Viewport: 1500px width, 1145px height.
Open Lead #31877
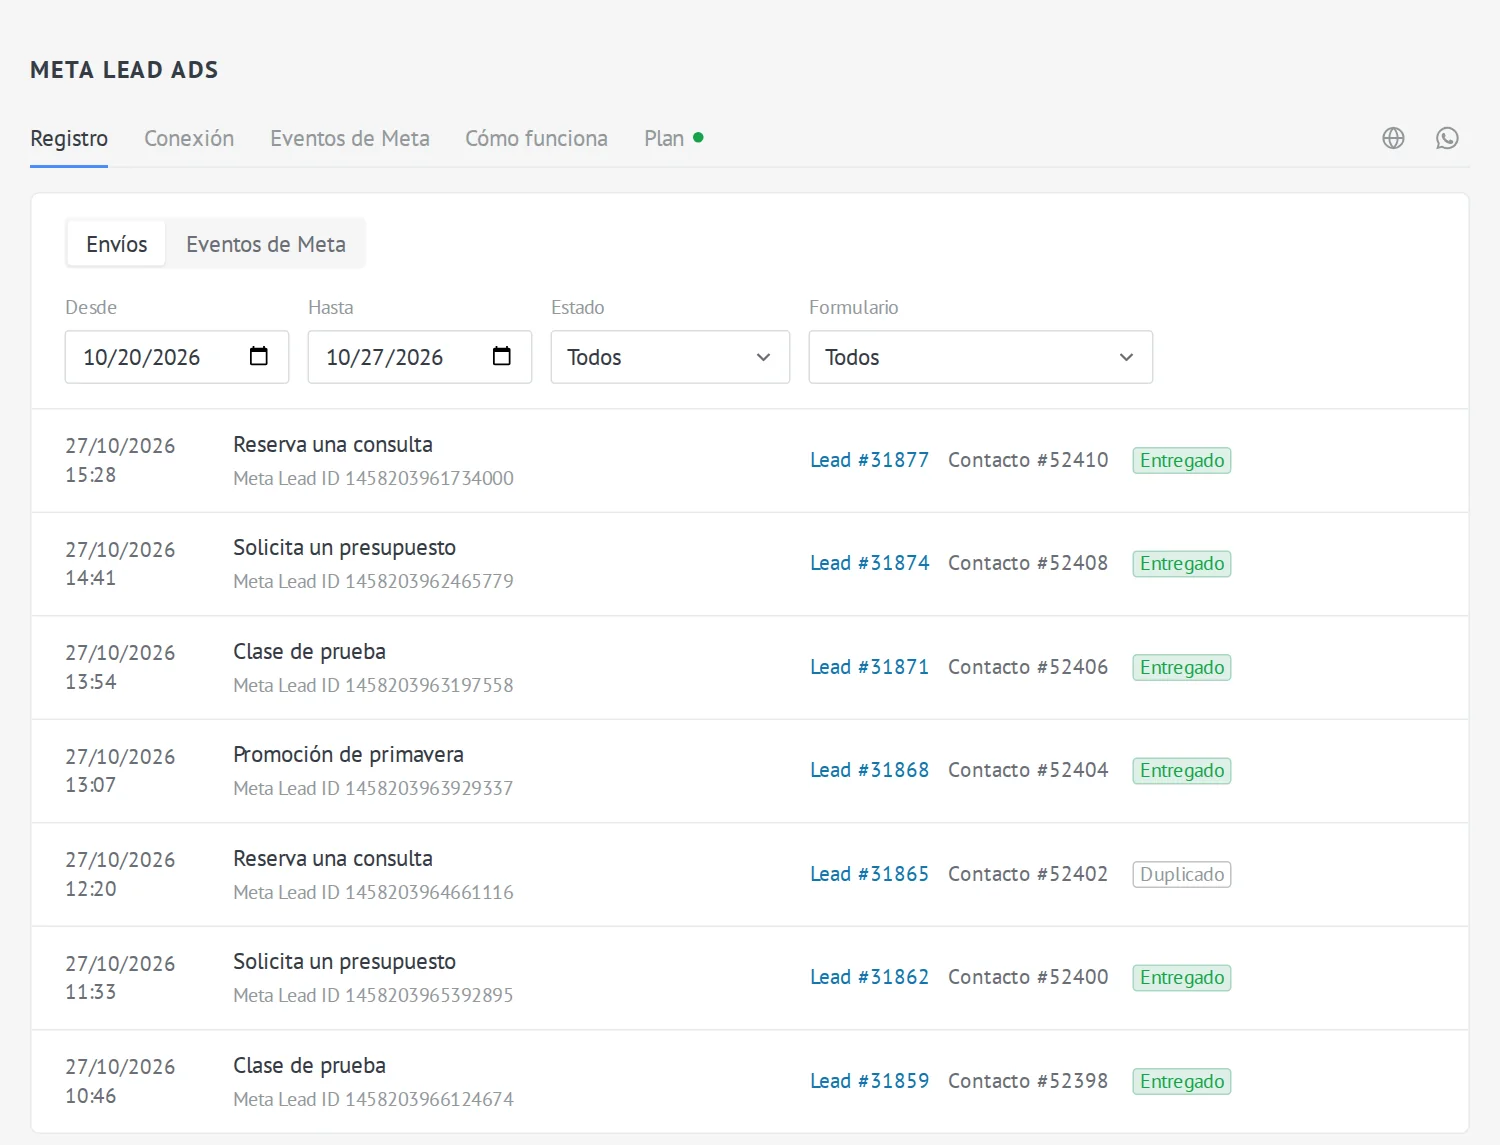869,460
